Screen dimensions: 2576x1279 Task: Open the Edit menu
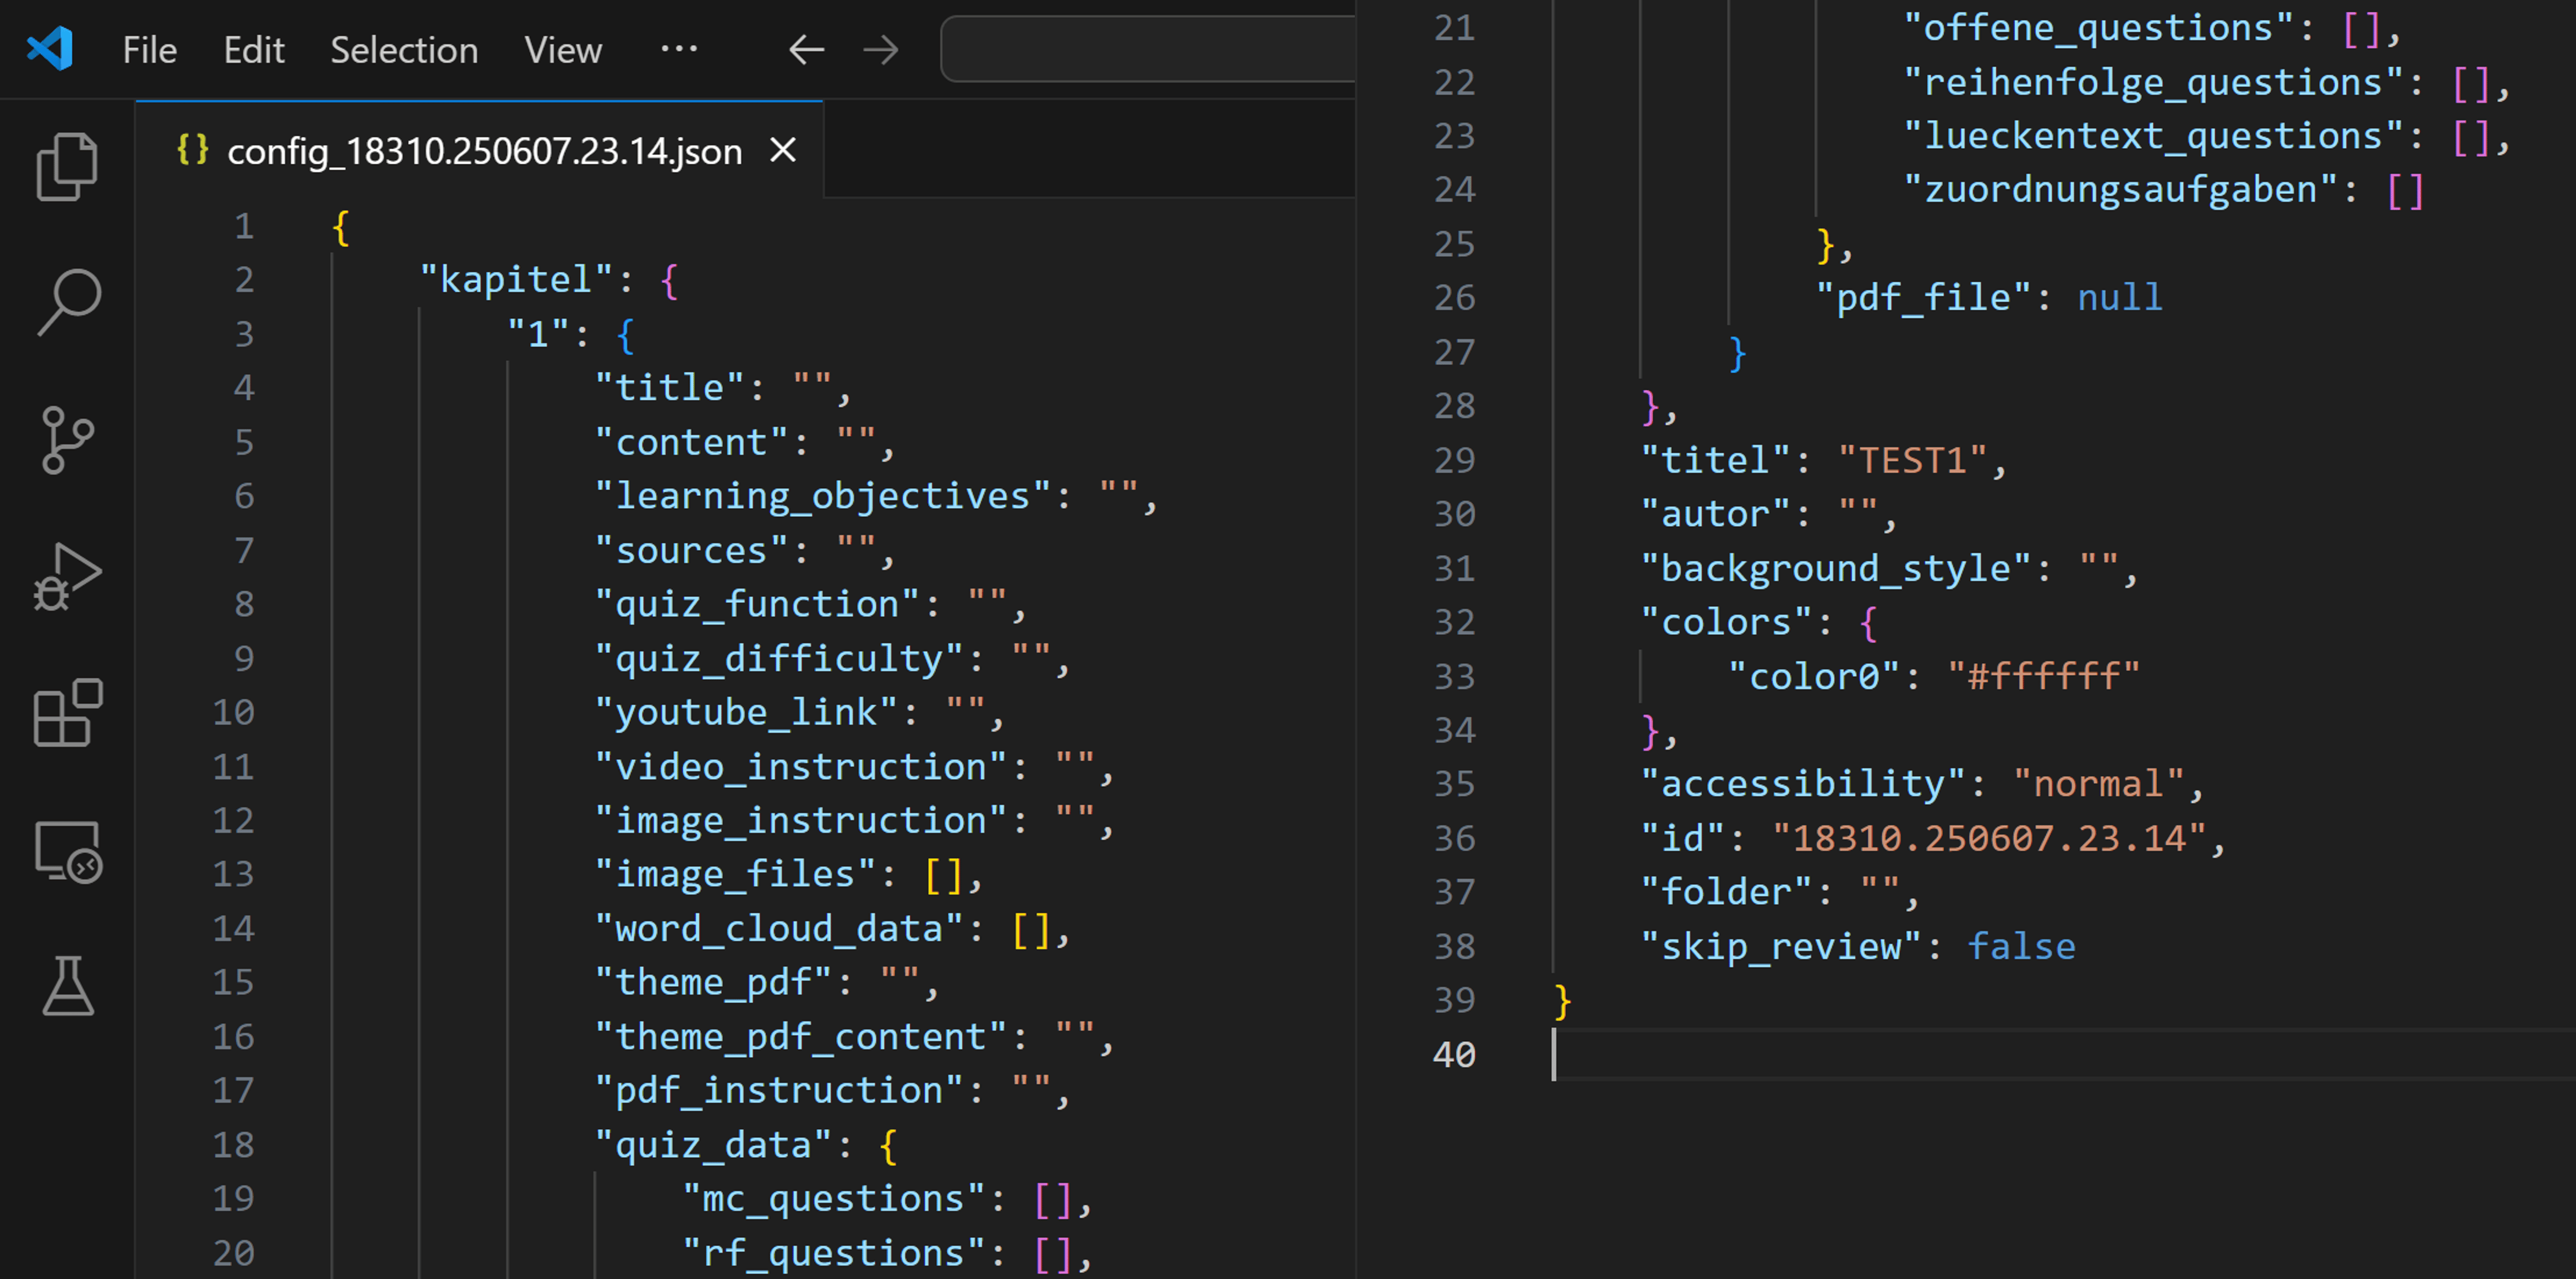[x=254, y=50]
